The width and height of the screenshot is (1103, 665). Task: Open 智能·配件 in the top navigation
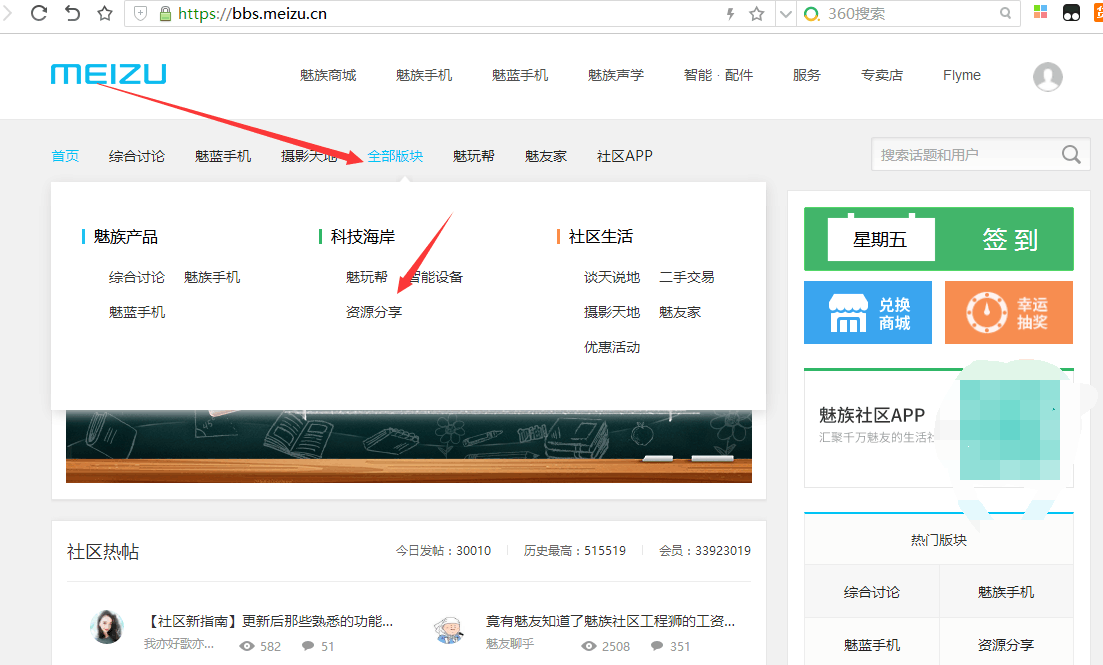click(718, 75)
